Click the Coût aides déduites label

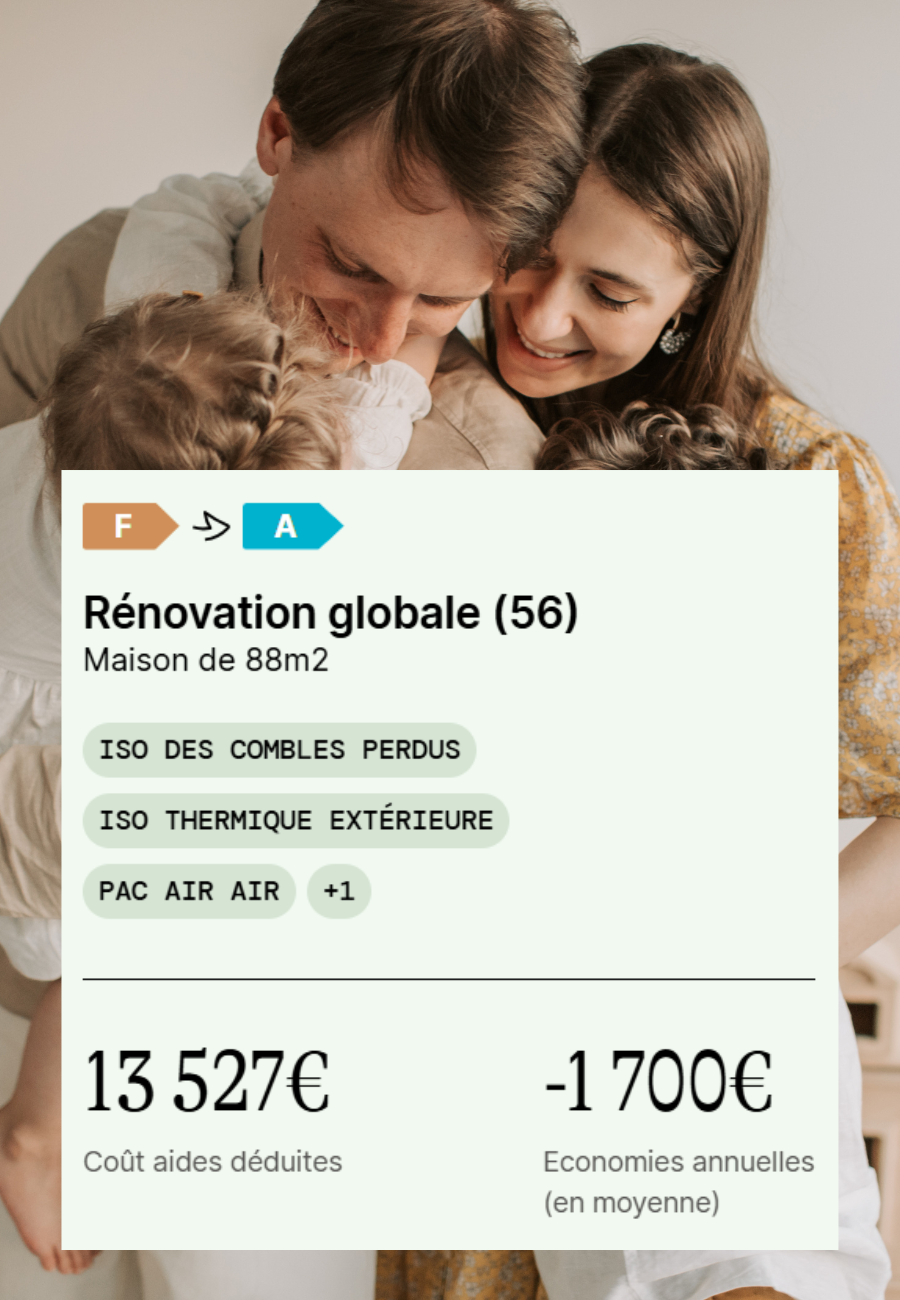pyautogui.click(x=213, y=1161)
